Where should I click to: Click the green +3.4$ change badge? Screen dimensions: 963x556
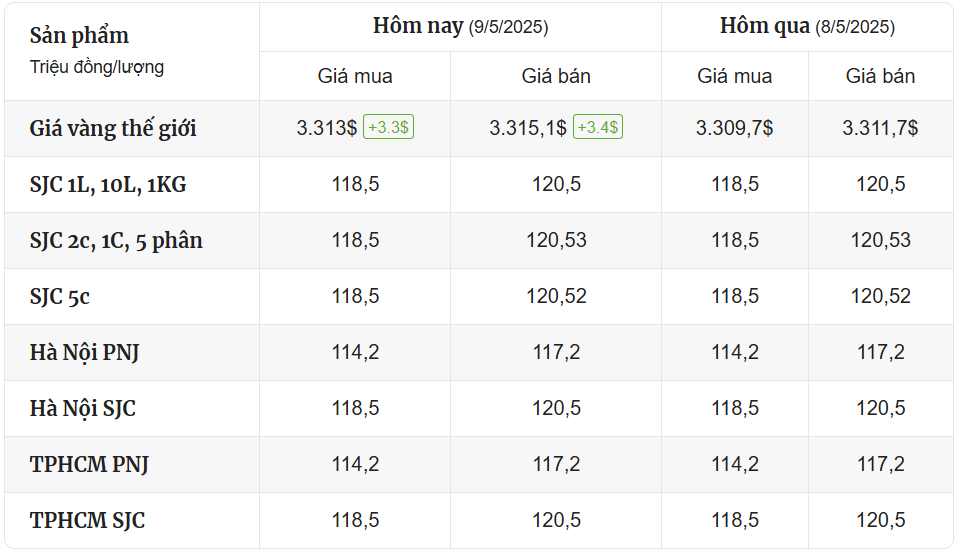point(598,127)
